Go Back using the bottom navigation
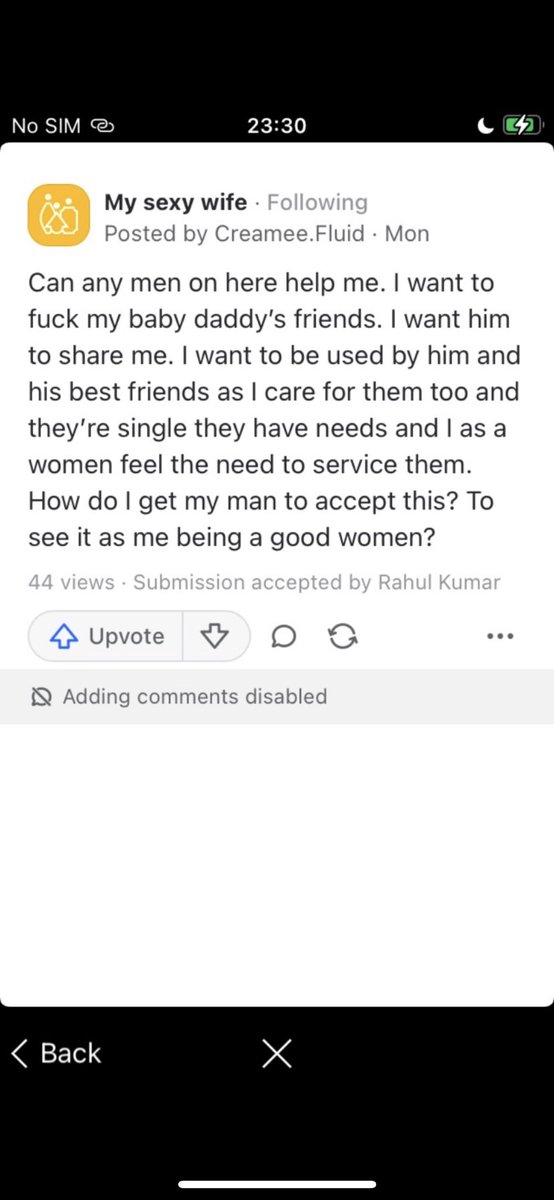The height and width of the screenshot is (1200, 554). tap(56, 1053)
